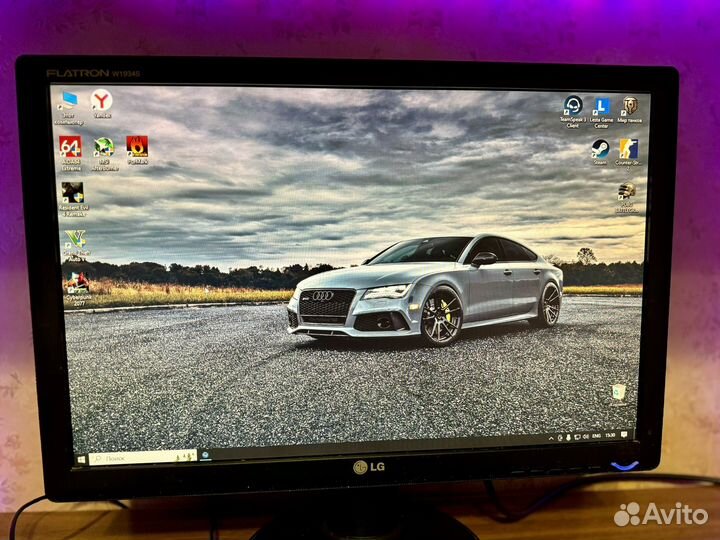The height and width of the screenshot is (540, 720).
Task: Open the network status tray icon
Action: coord(577,437)
